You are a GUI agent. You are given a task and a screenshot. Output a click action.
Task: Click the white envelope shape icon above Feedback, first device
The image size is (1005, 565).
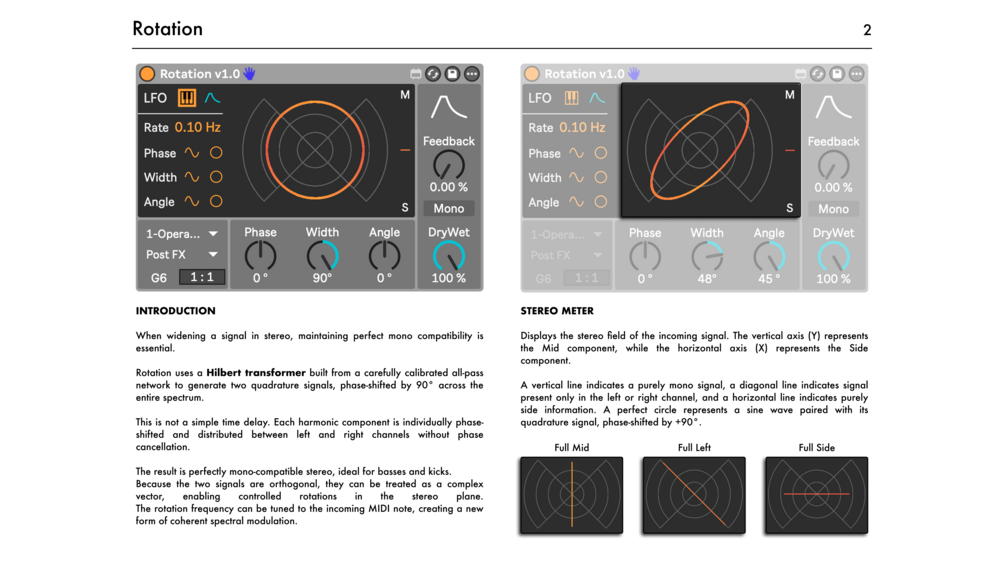point(448,107)
